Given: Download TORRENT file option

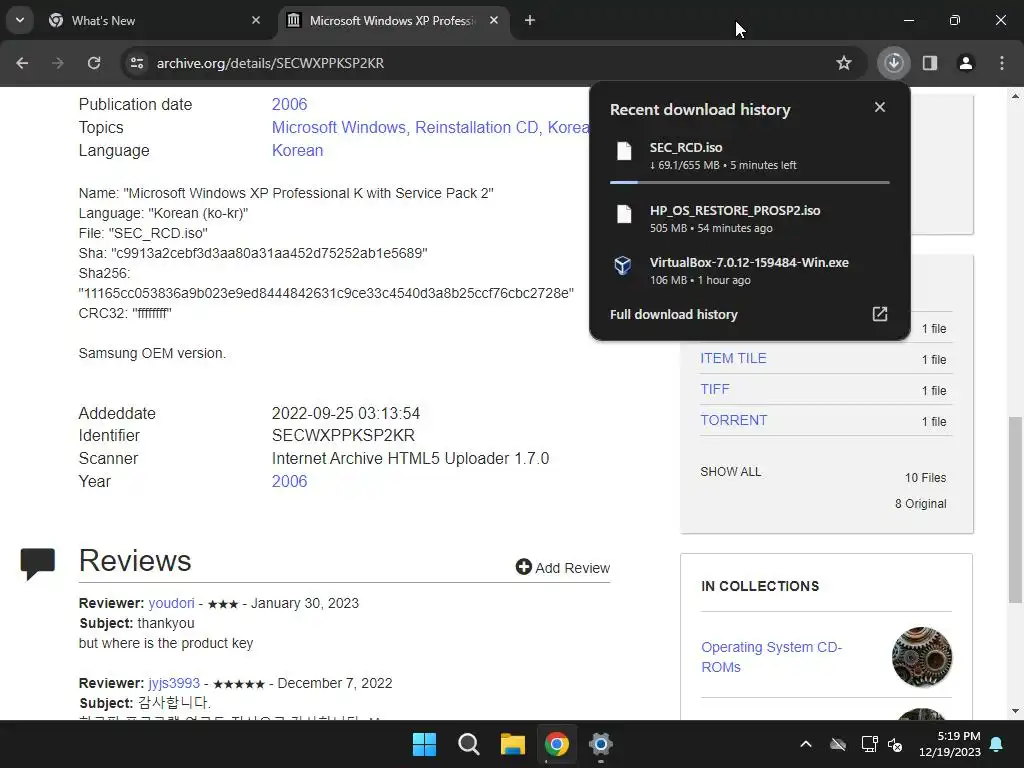Looking at the screenshot, I should (733, 420).
